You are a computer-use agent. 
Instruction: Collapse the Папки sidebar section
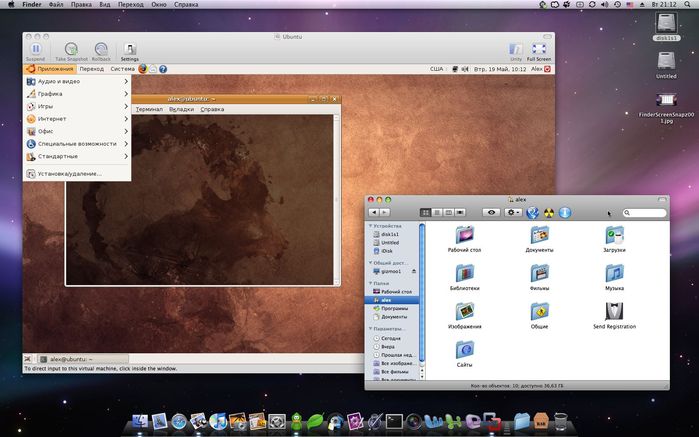(370, 283)
